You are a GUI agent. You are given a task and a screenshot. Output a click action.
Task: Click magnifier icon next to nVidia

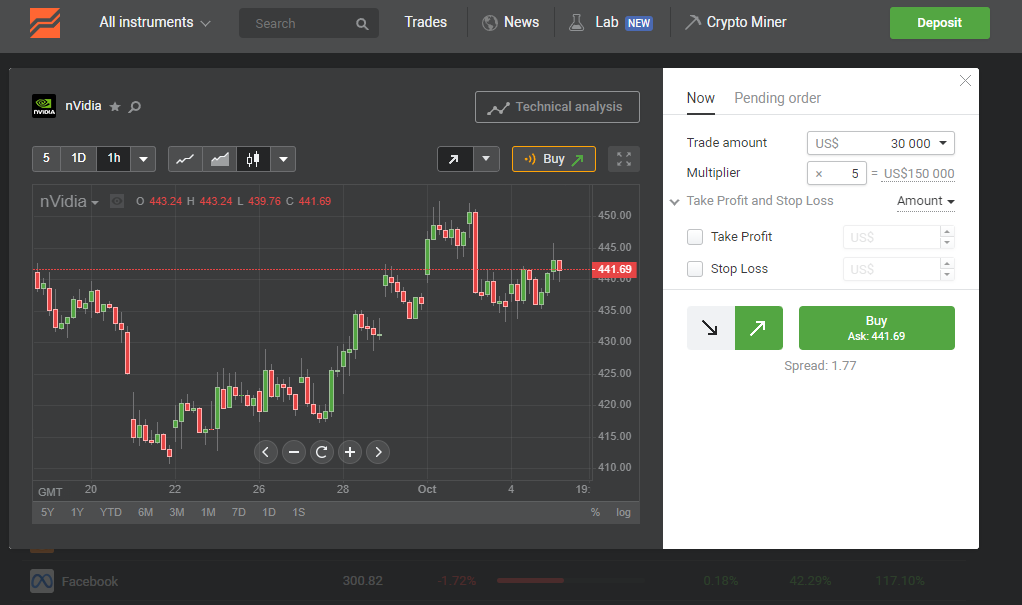(x=134, y=106)
